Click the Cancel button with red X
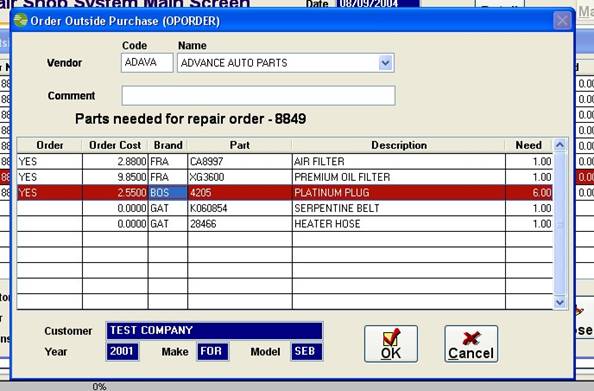594x391 pixels. [x=471, y=344]
